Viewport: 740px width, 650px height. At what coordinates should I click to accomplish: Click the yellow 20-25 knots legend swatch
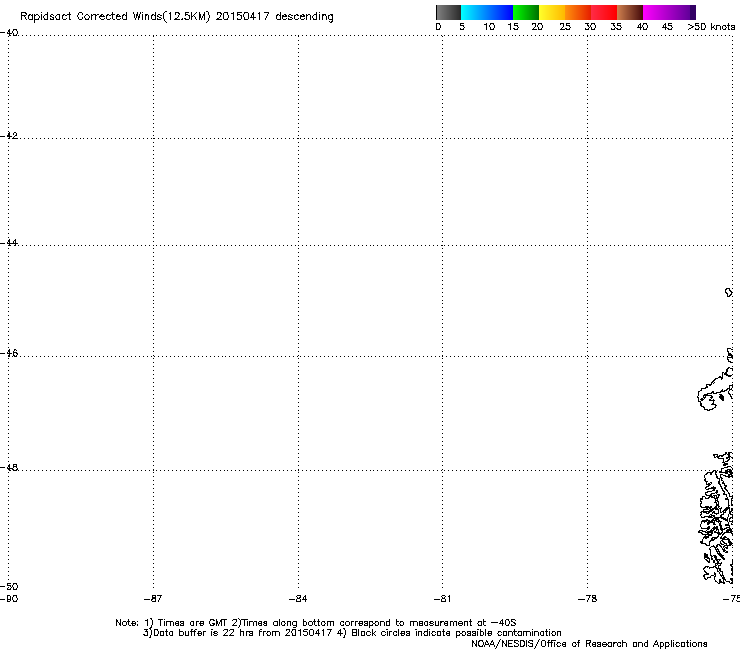552,12
